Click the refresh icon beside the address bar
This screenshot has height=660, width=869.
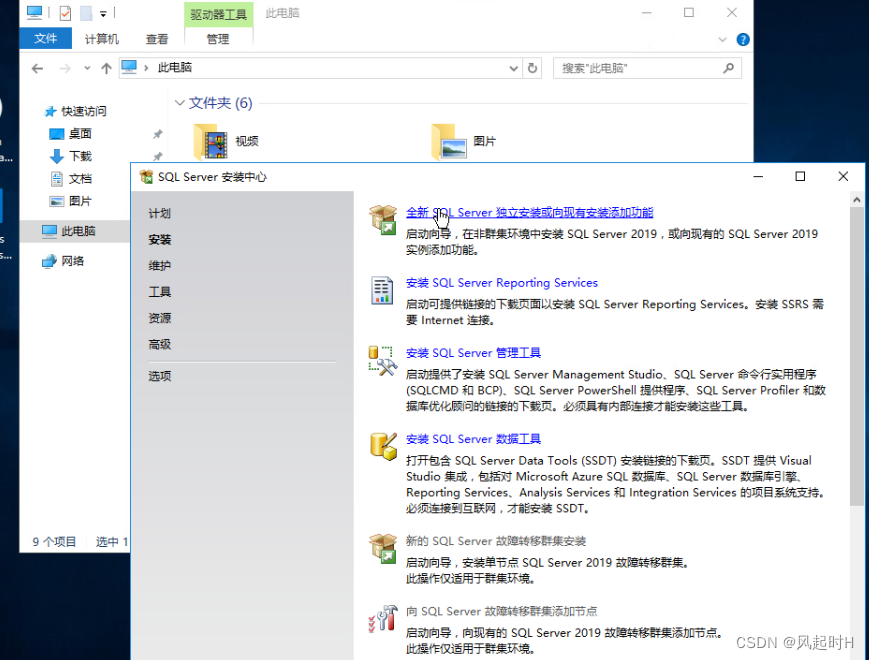point(533,69)
